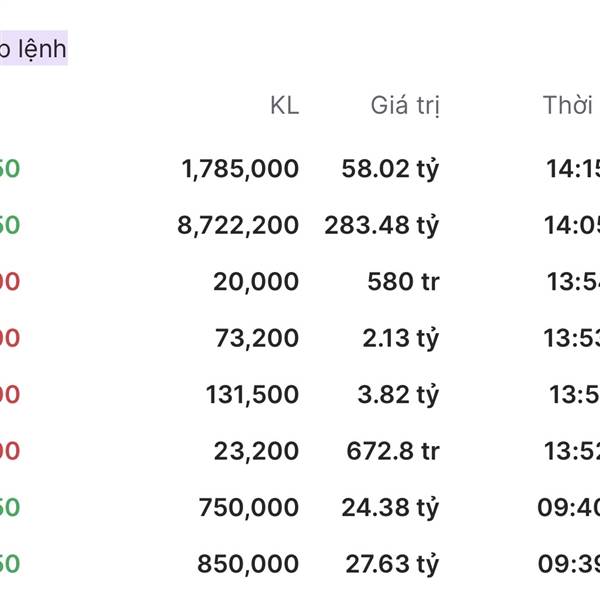Select the 8,722,200 volume row

pyautogui.click(x=300, y=225)
